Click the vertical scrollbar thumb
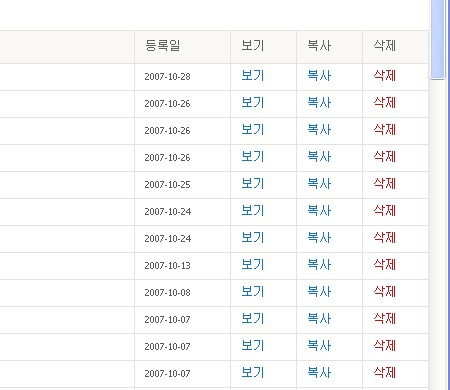The width and height of the screenshot is (450, 390). [438, 39]
